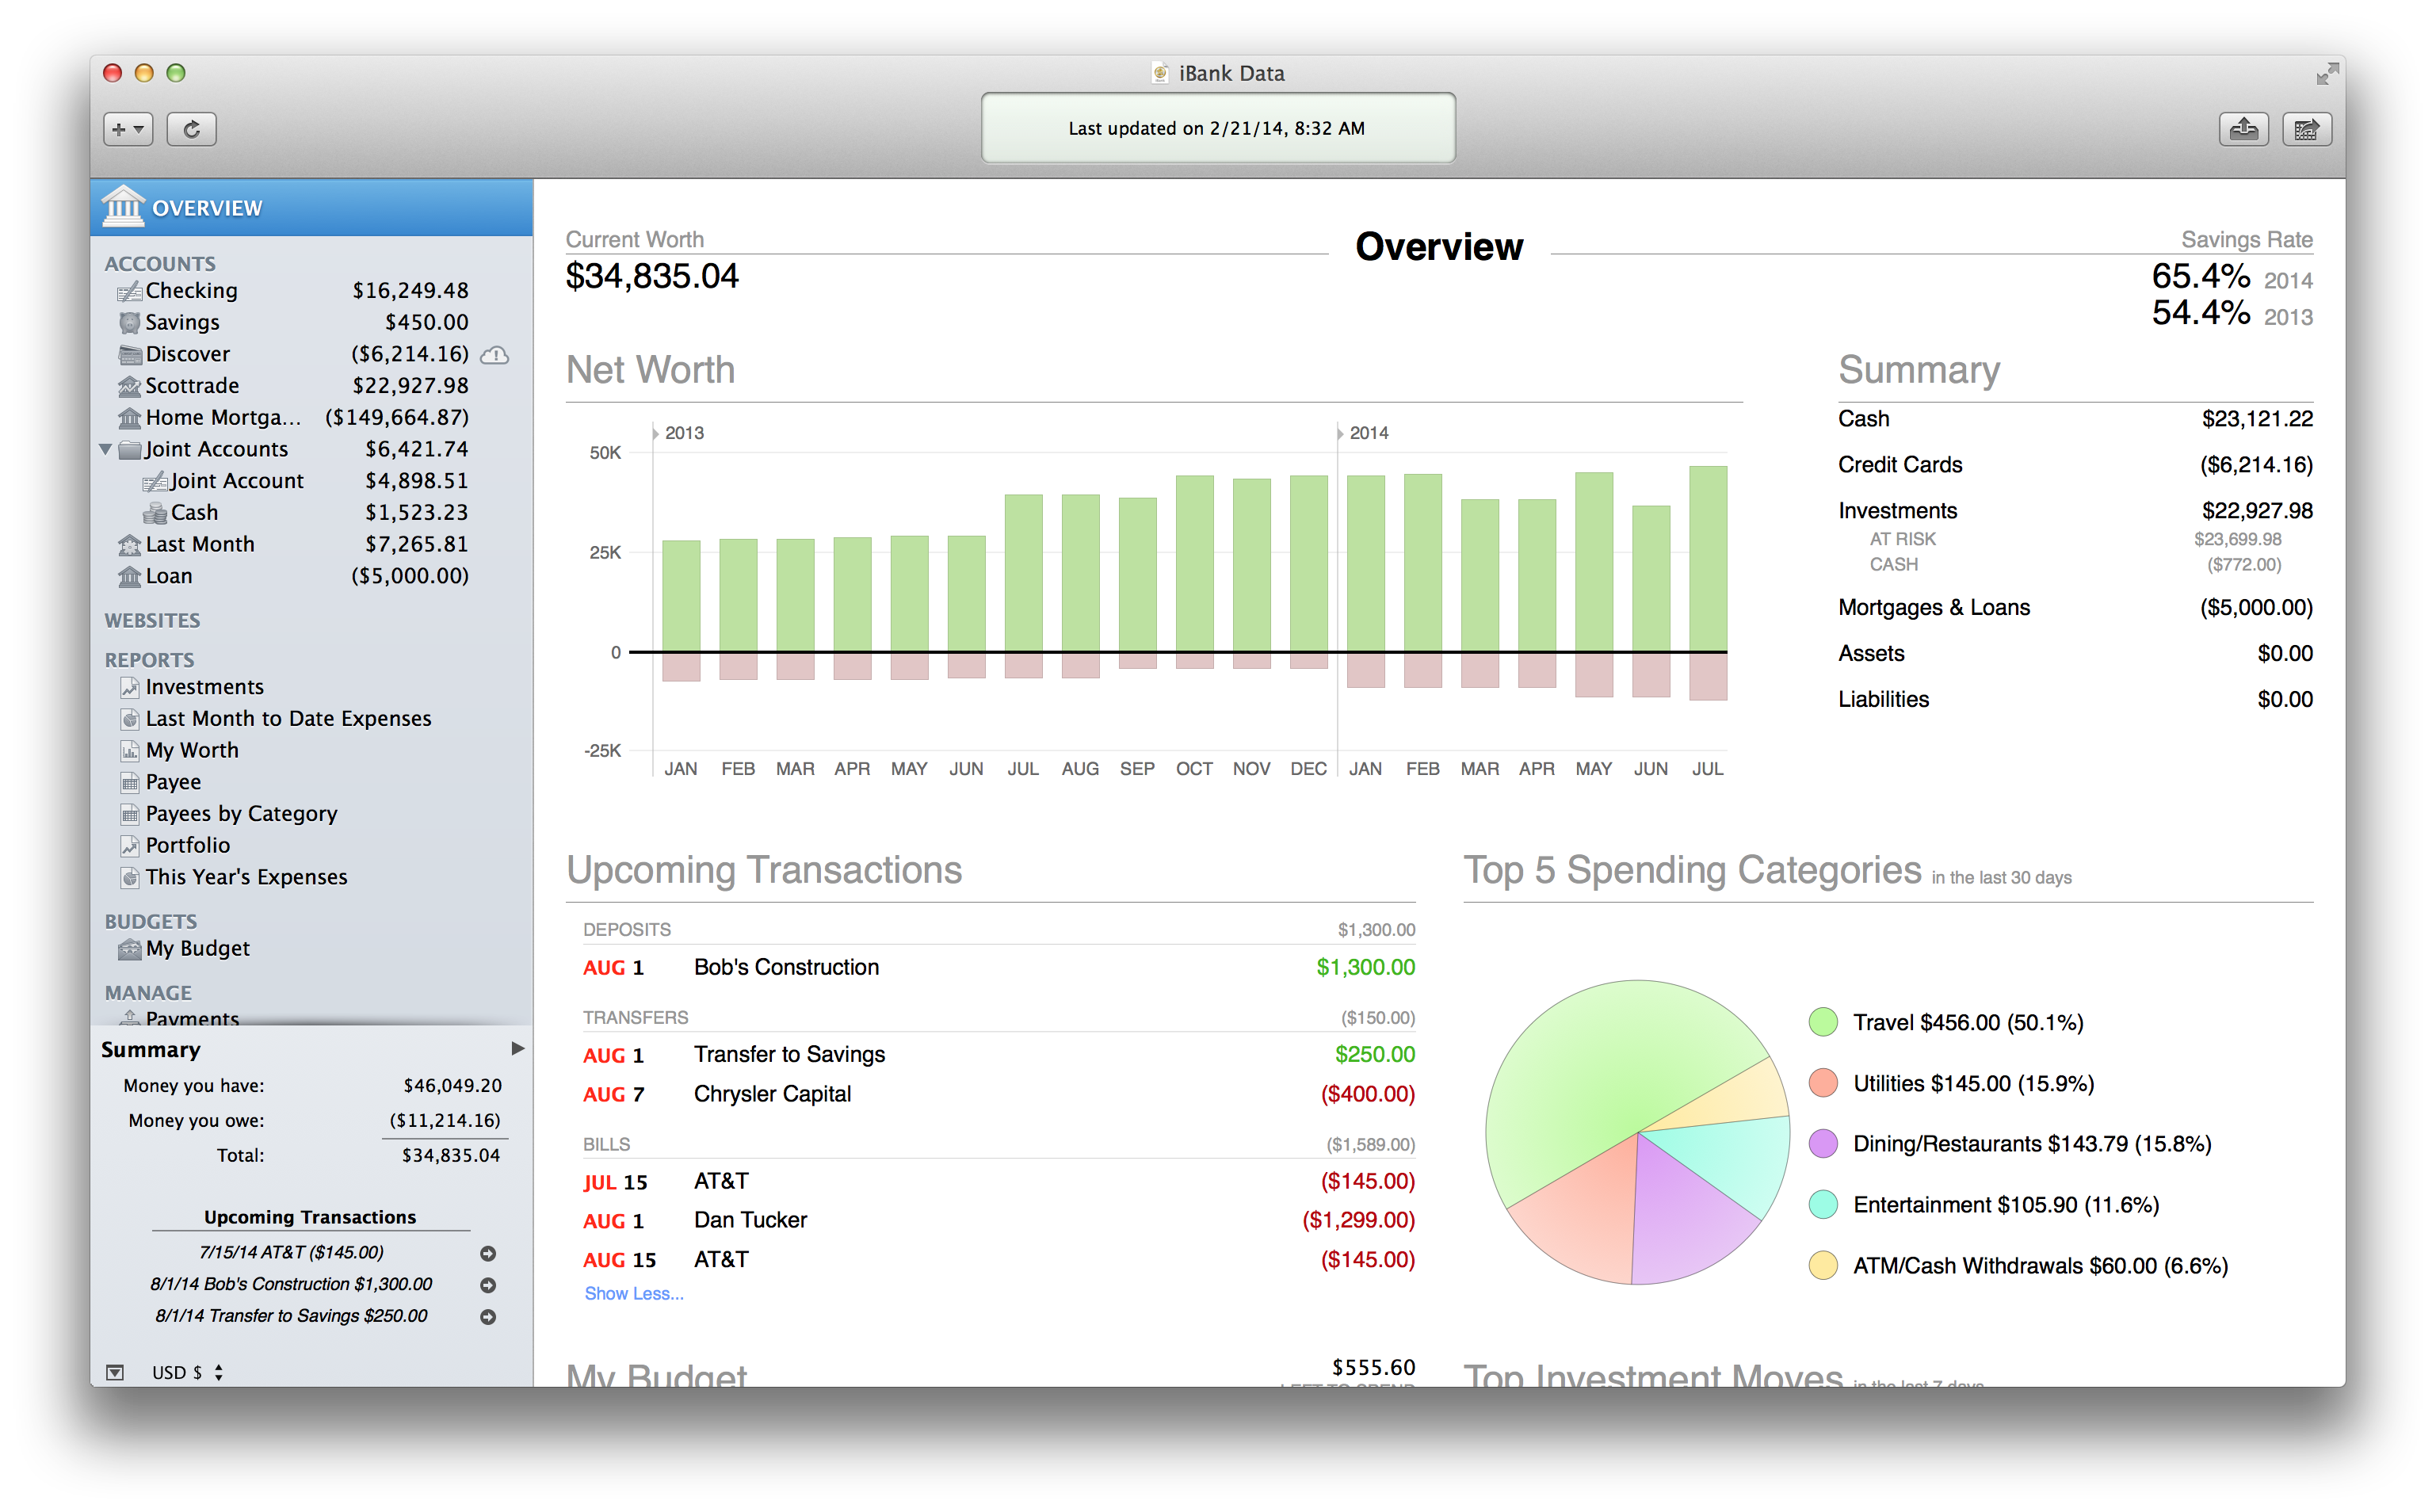Image resolution: width=2436 pixels, height=1512 pixels.
Task: Click the refresh accounts toolbar button
Action: [x=191, y=129]
